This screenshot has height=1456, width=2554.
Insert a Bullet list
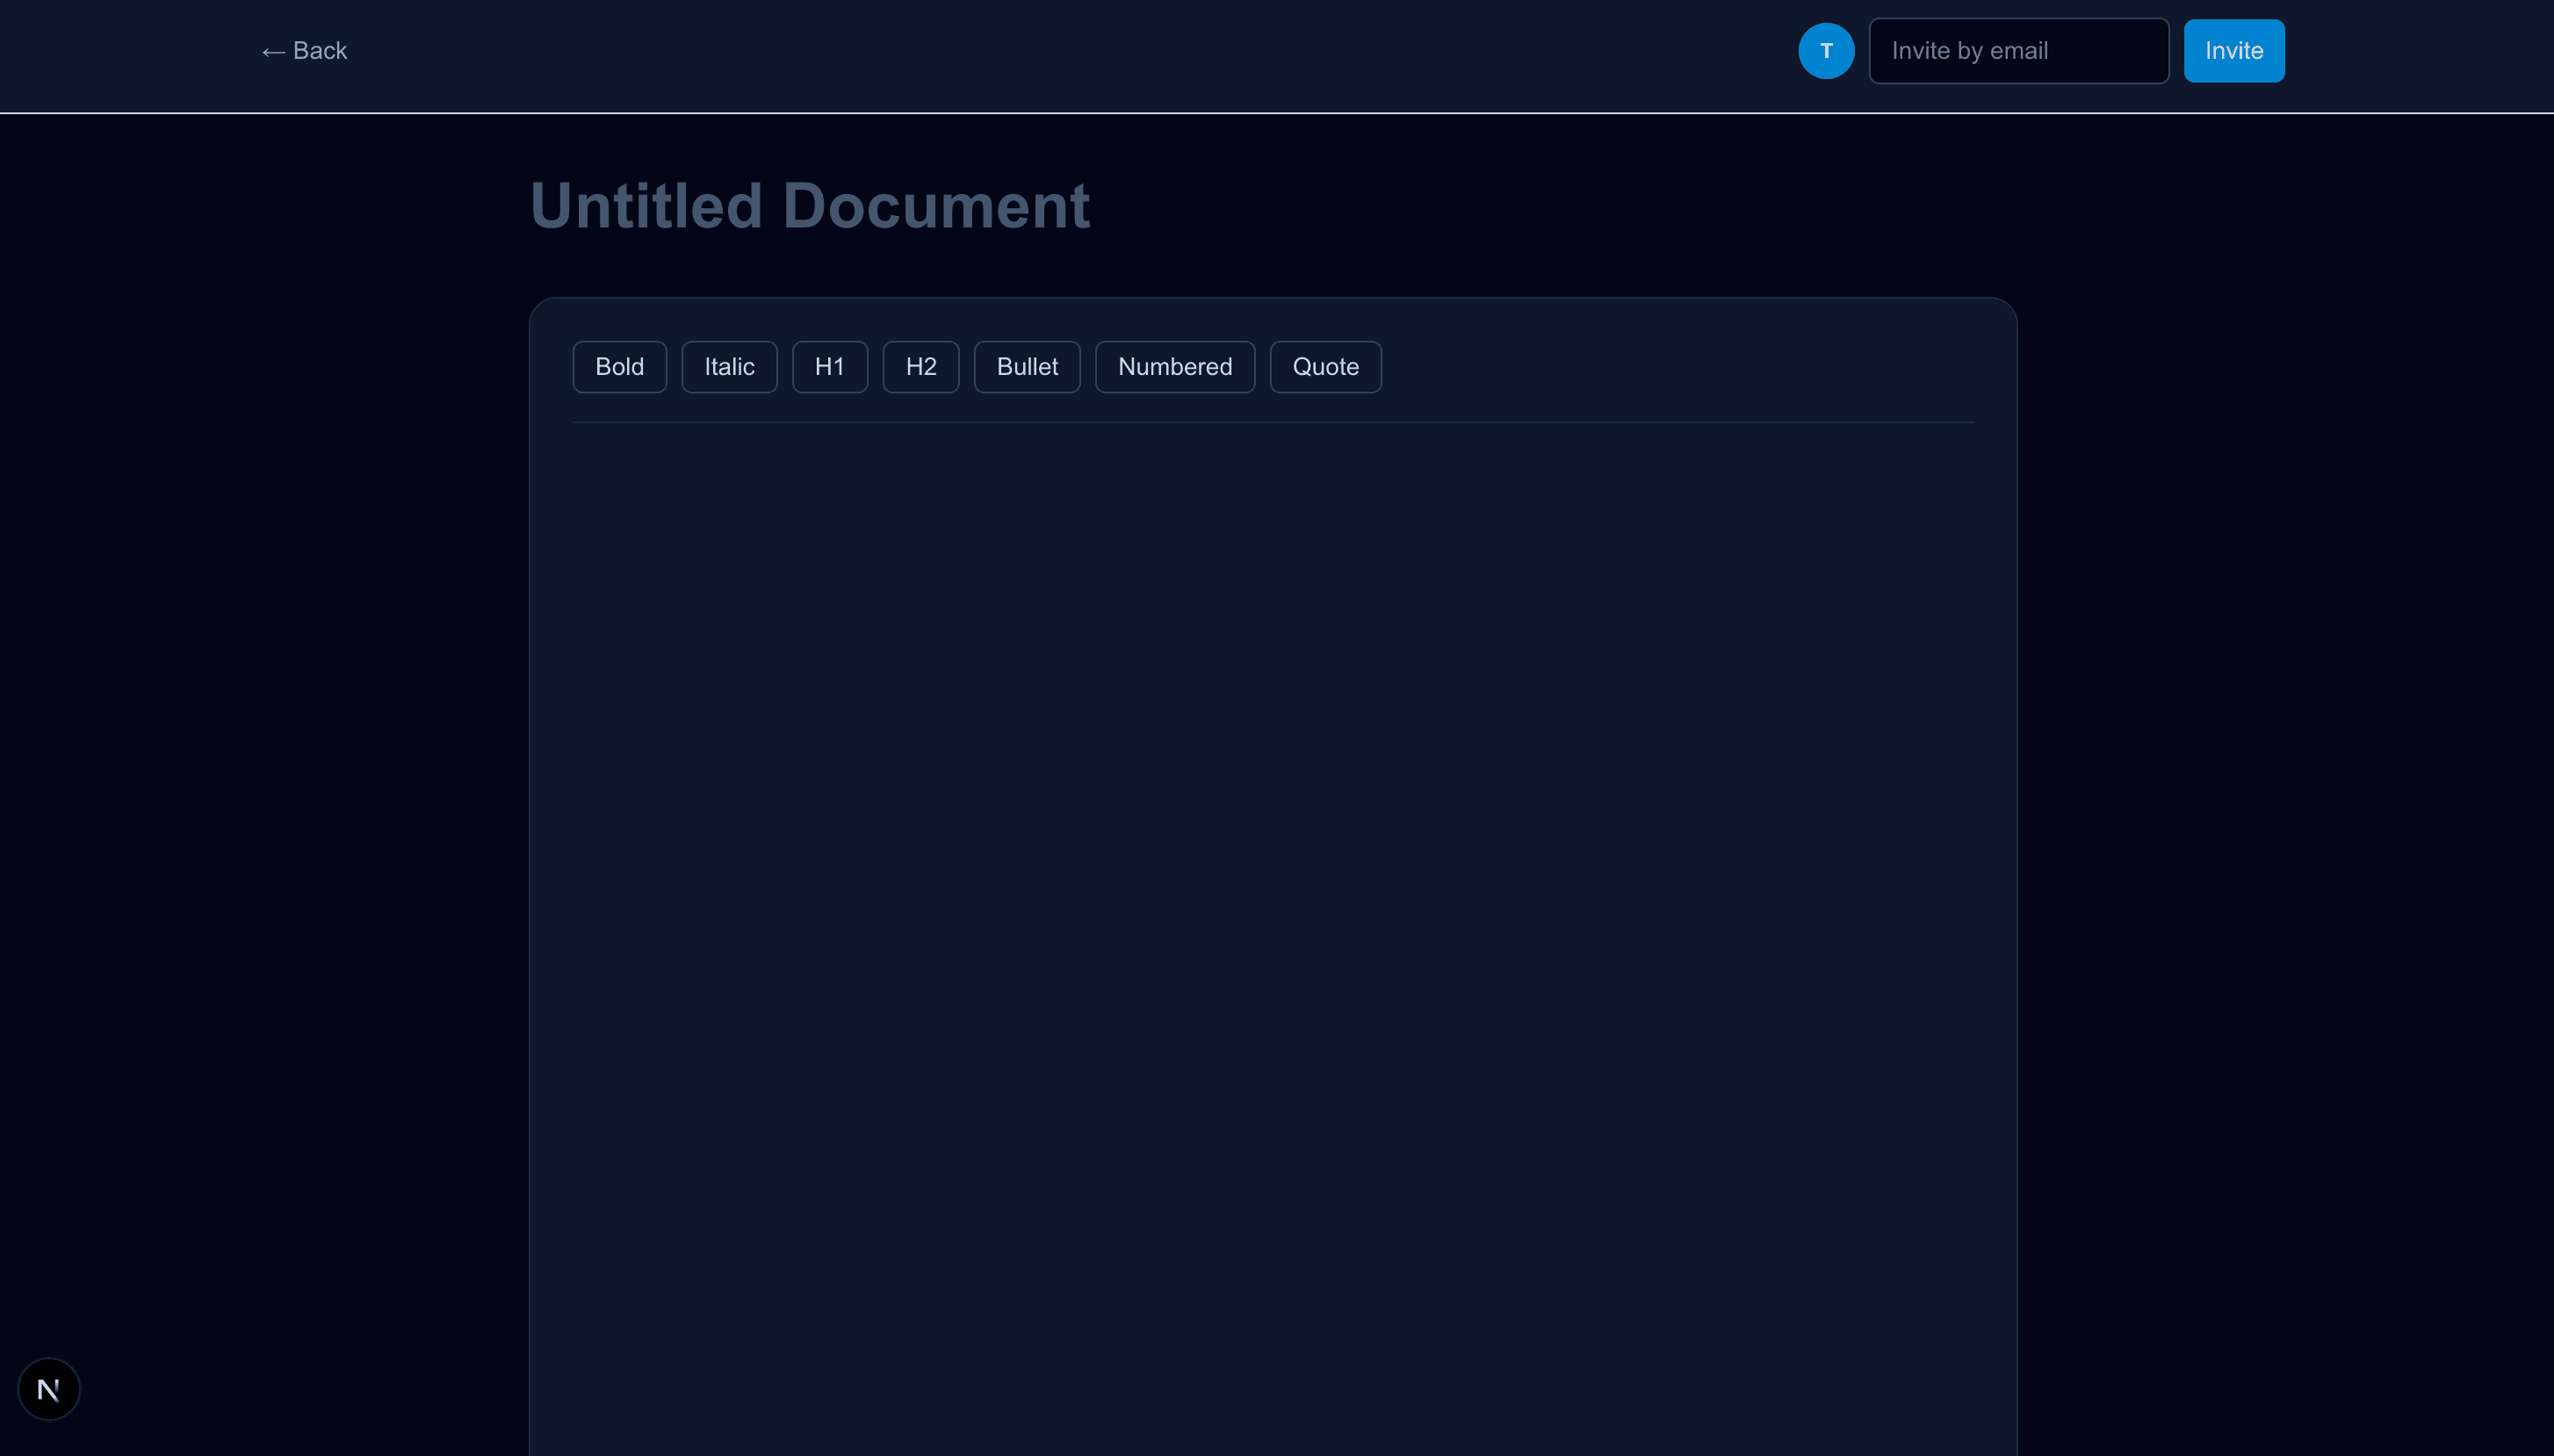(x=1027, y=367)
